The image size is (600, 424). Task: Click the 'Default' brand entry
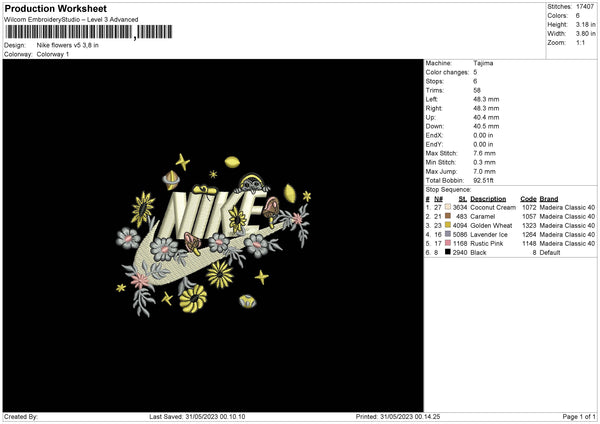tap(550, 253)
